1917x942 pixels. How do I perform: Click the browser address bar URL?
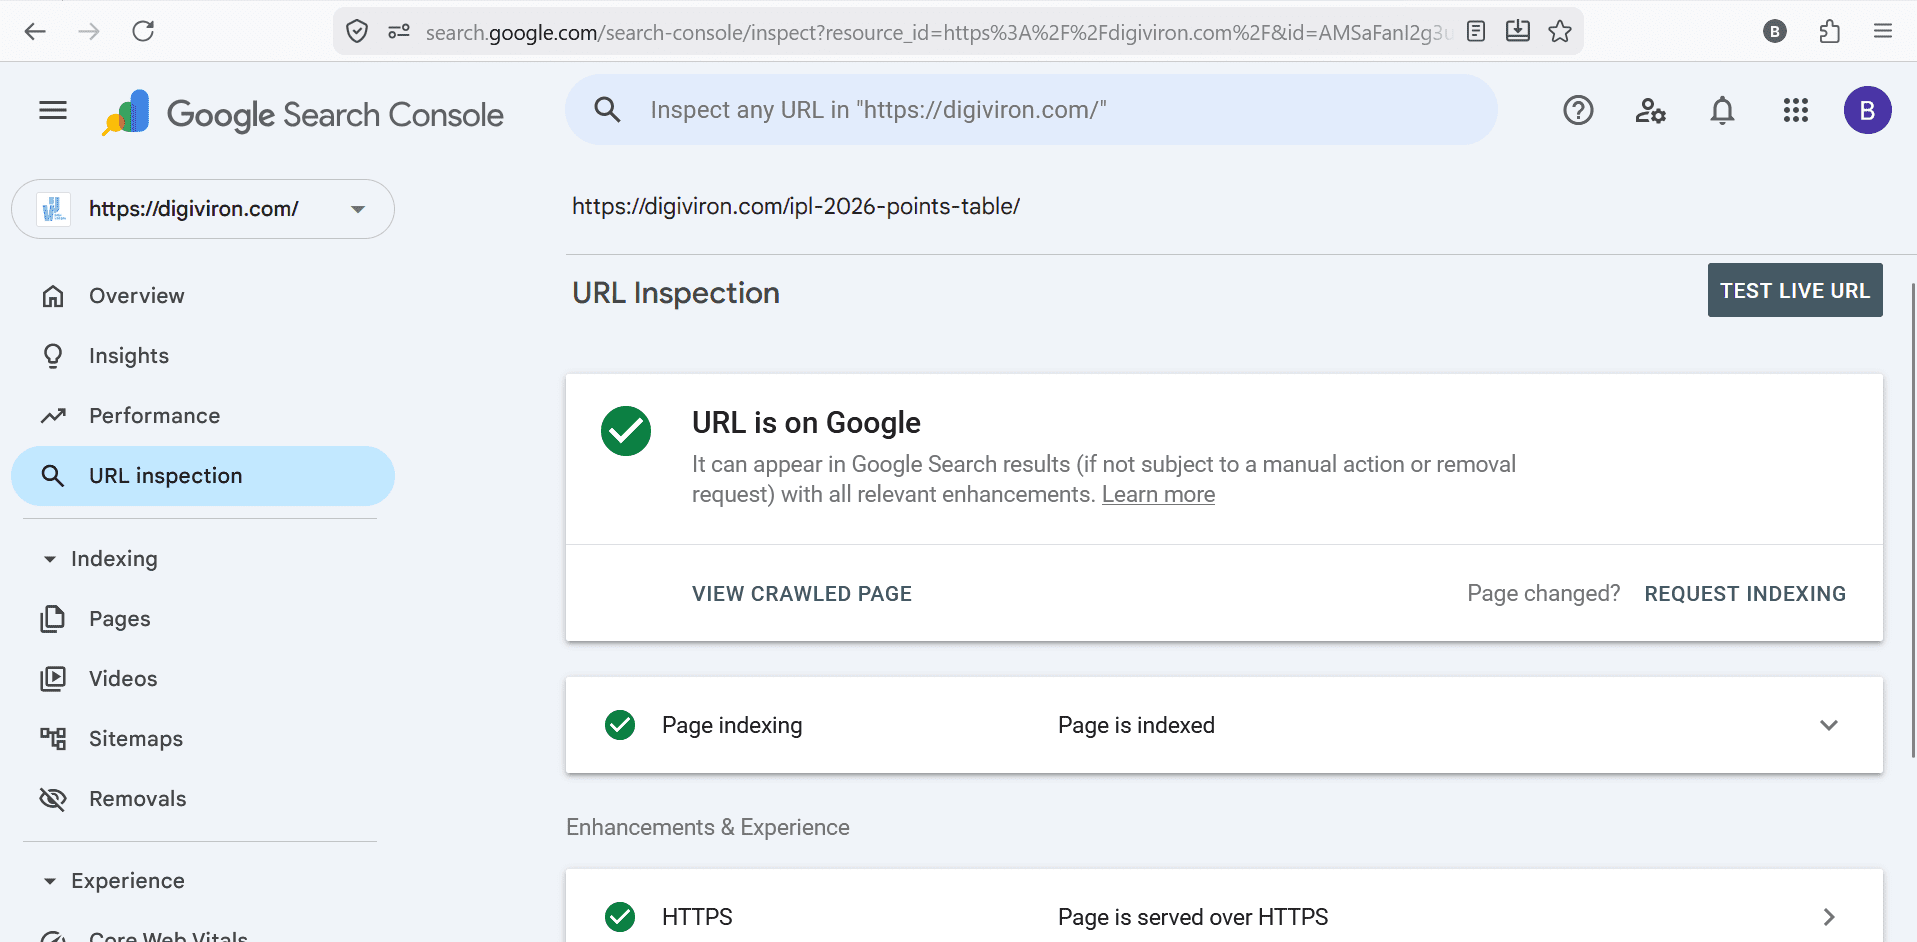(x=938, y=32)
